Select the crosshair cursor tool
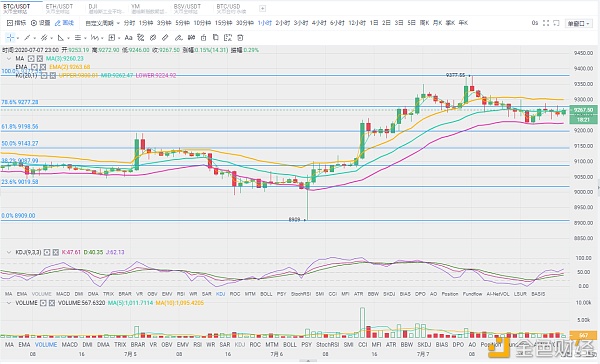The width and height of the screenshot is (600, 364). click(10, 38)
